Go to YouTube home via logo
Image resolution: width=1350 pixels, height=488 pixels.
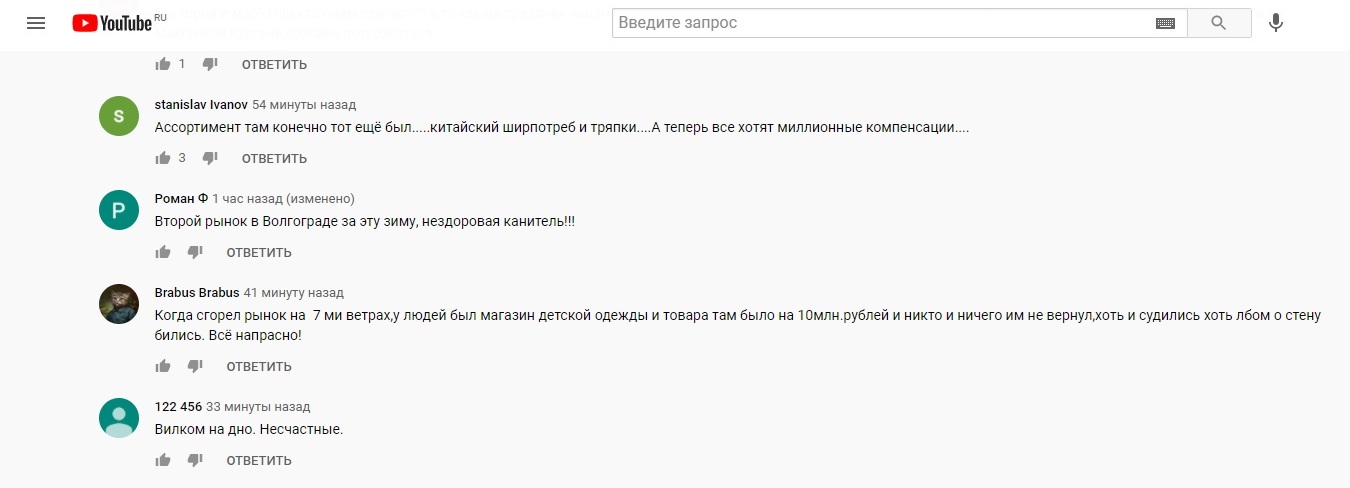(x=111, y=23)
